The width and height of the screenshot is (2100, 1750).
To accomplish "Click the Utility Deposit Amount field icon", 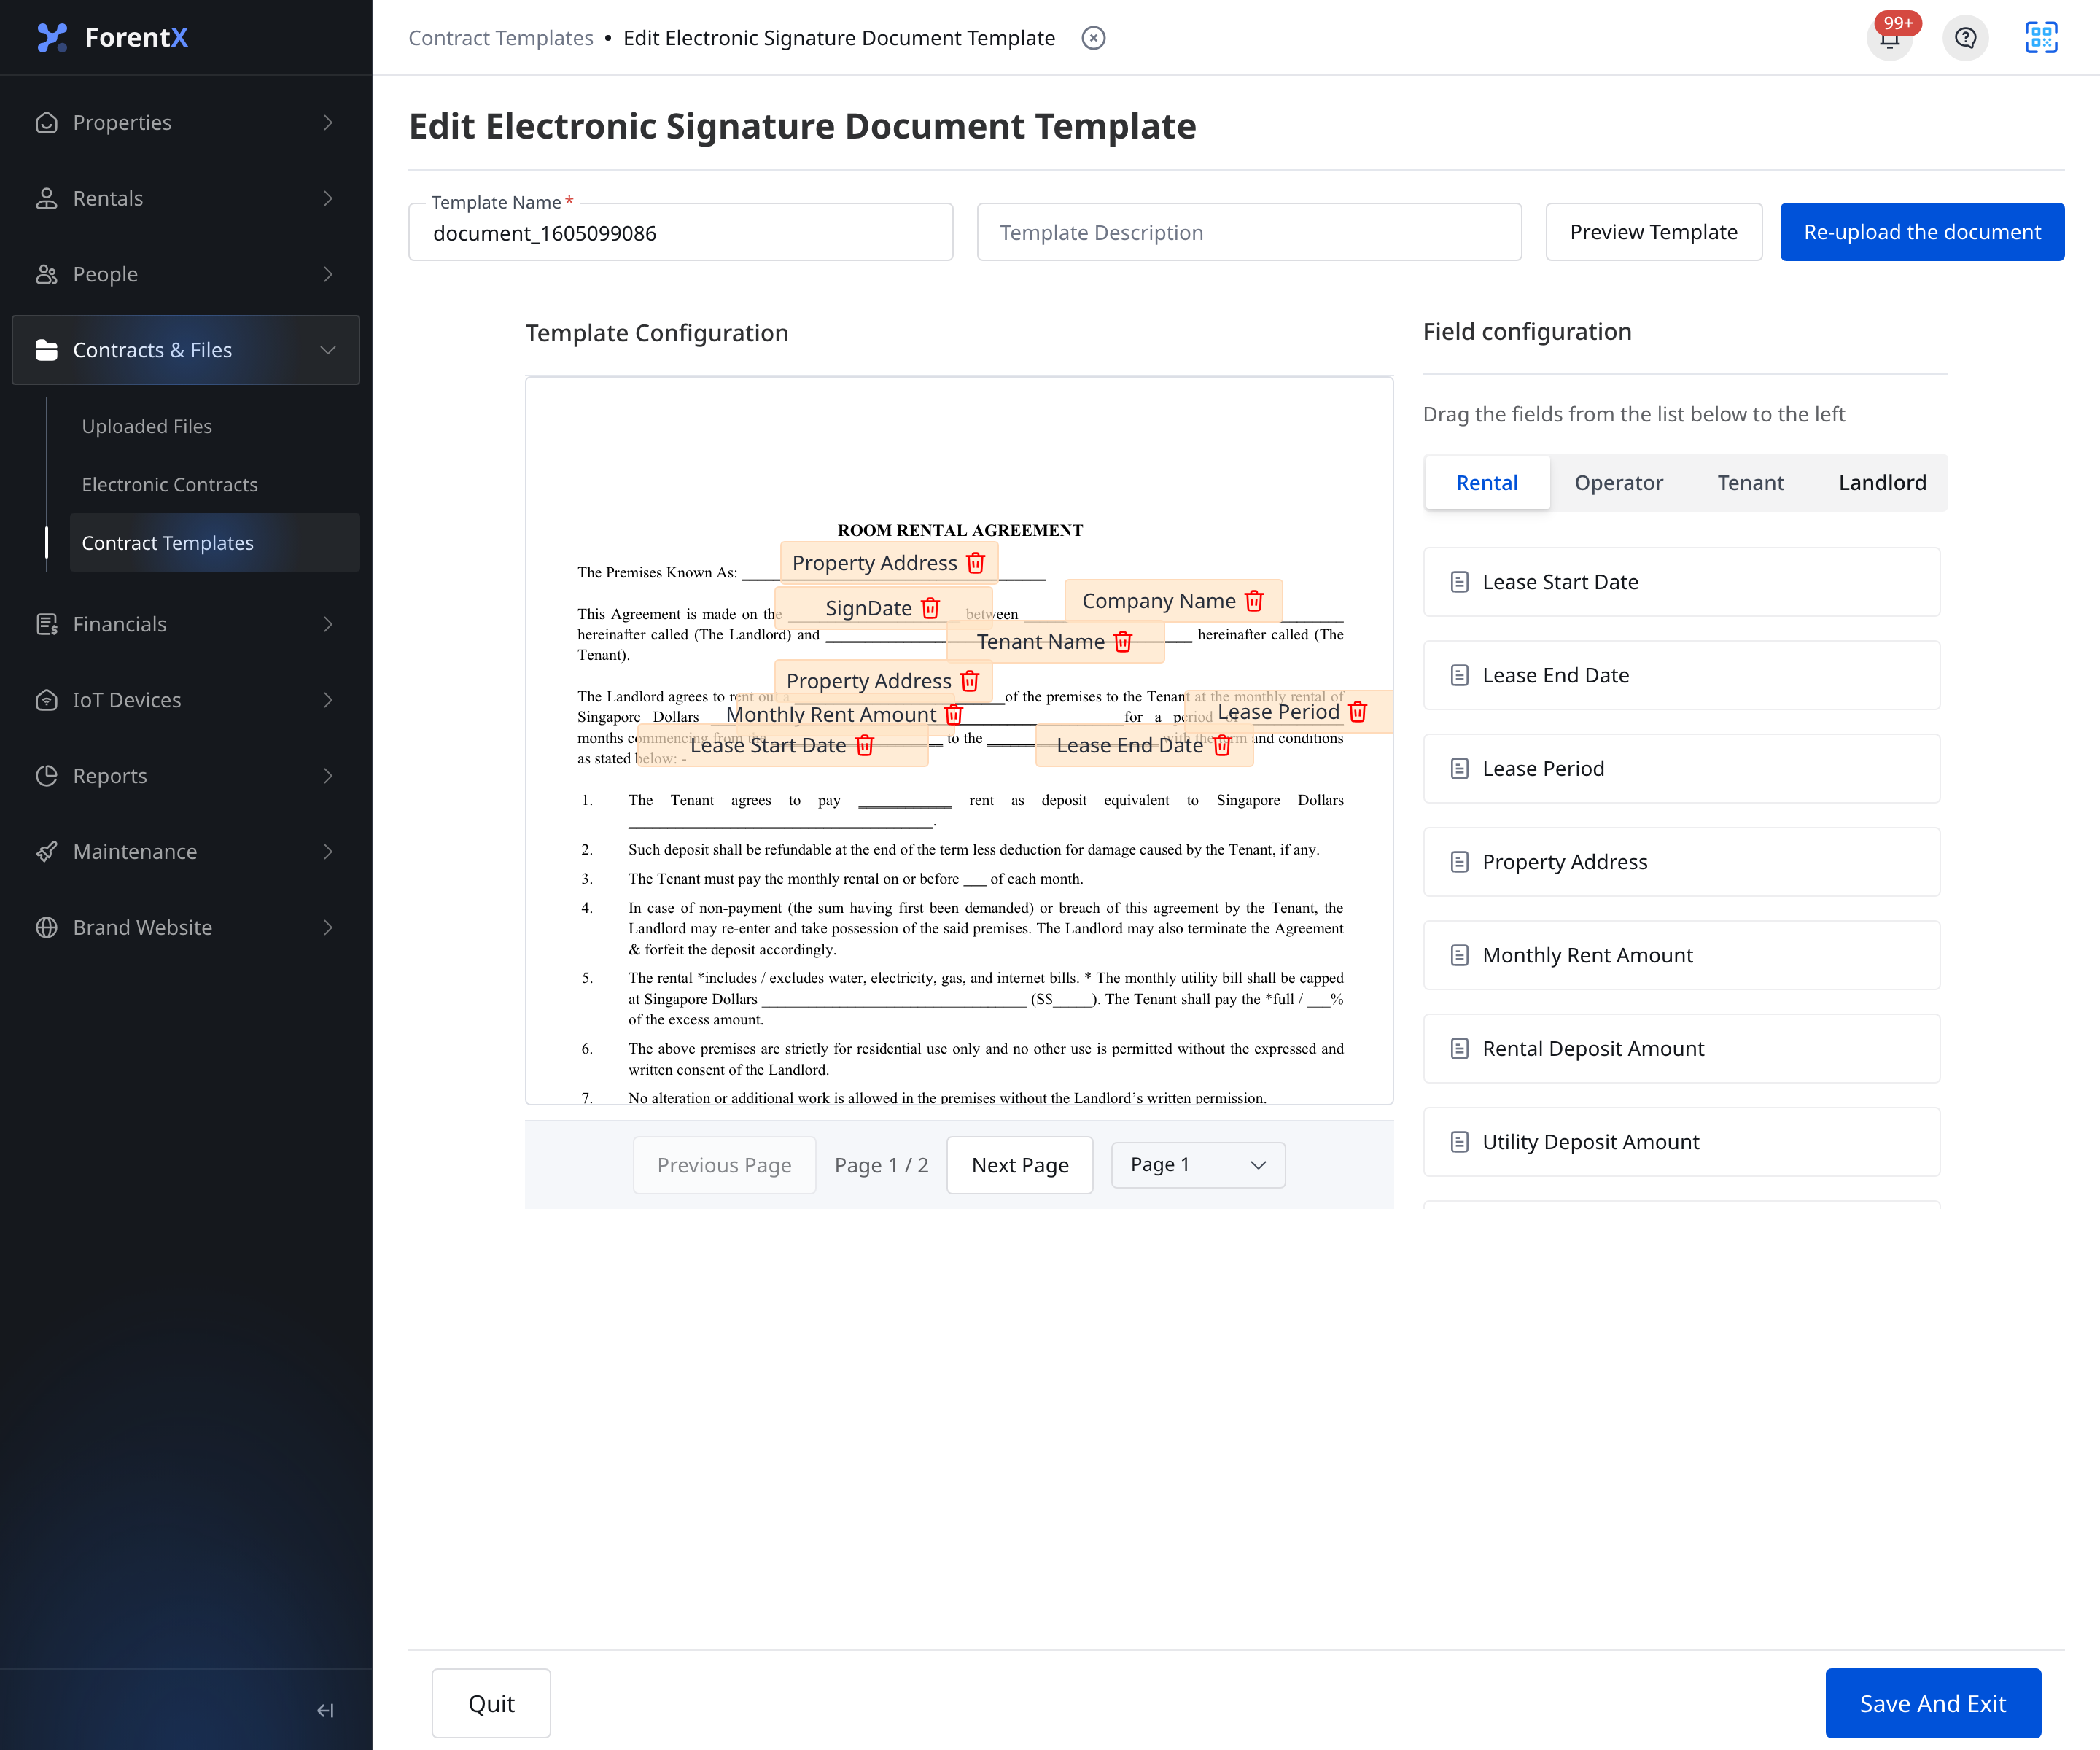I will (1460, 1142).
